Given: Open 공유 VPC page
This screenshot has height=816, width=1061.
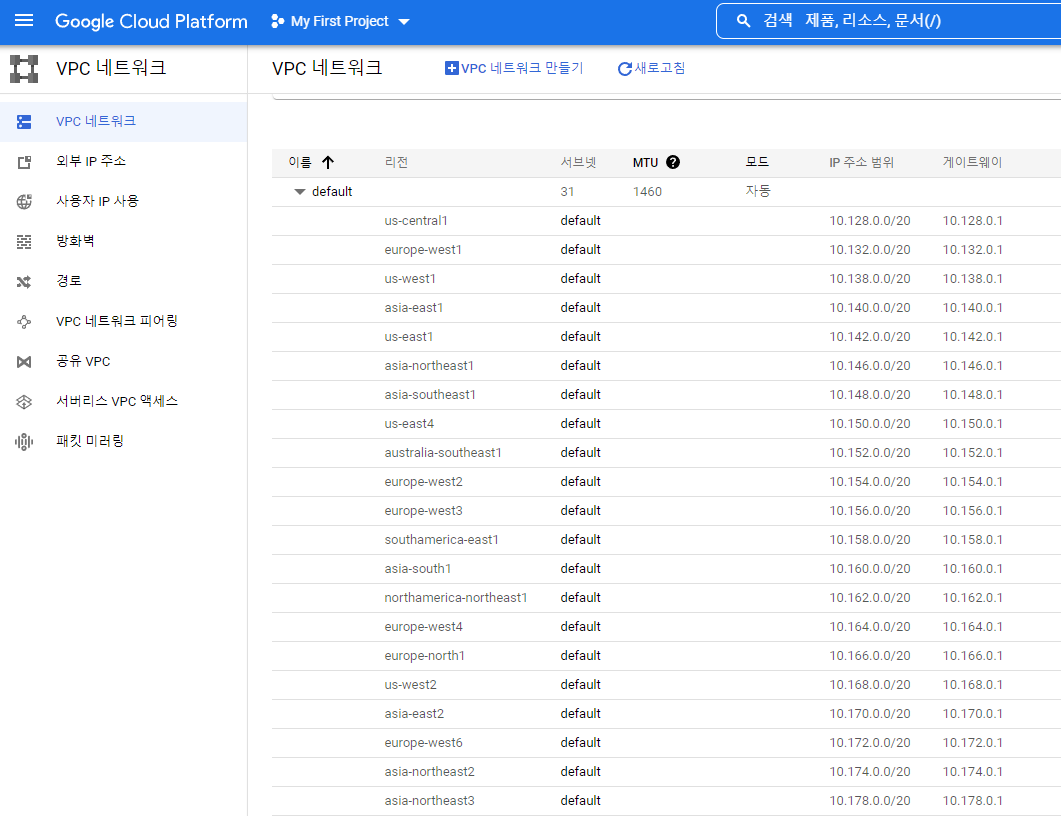Looking at the screenshot, I should coord(123,362).
